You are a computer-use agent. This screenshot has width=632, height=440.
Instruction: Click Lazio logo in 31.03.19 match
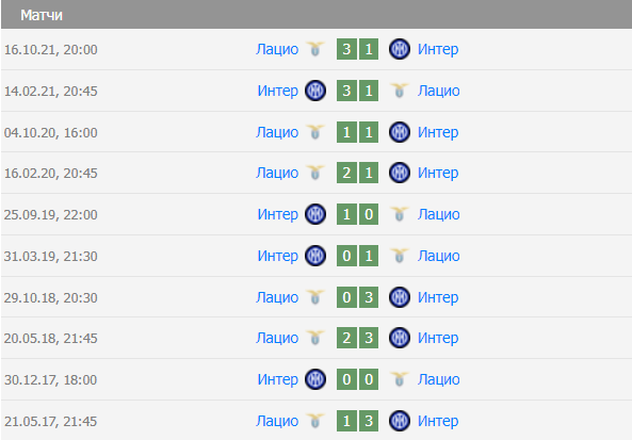(x=400, y=256)
